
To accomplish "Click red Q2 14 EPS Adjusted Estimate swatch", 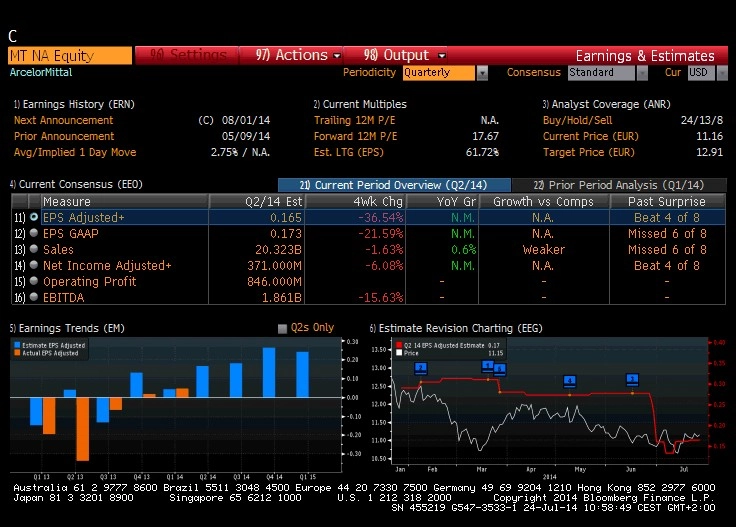I will point(399,345).
